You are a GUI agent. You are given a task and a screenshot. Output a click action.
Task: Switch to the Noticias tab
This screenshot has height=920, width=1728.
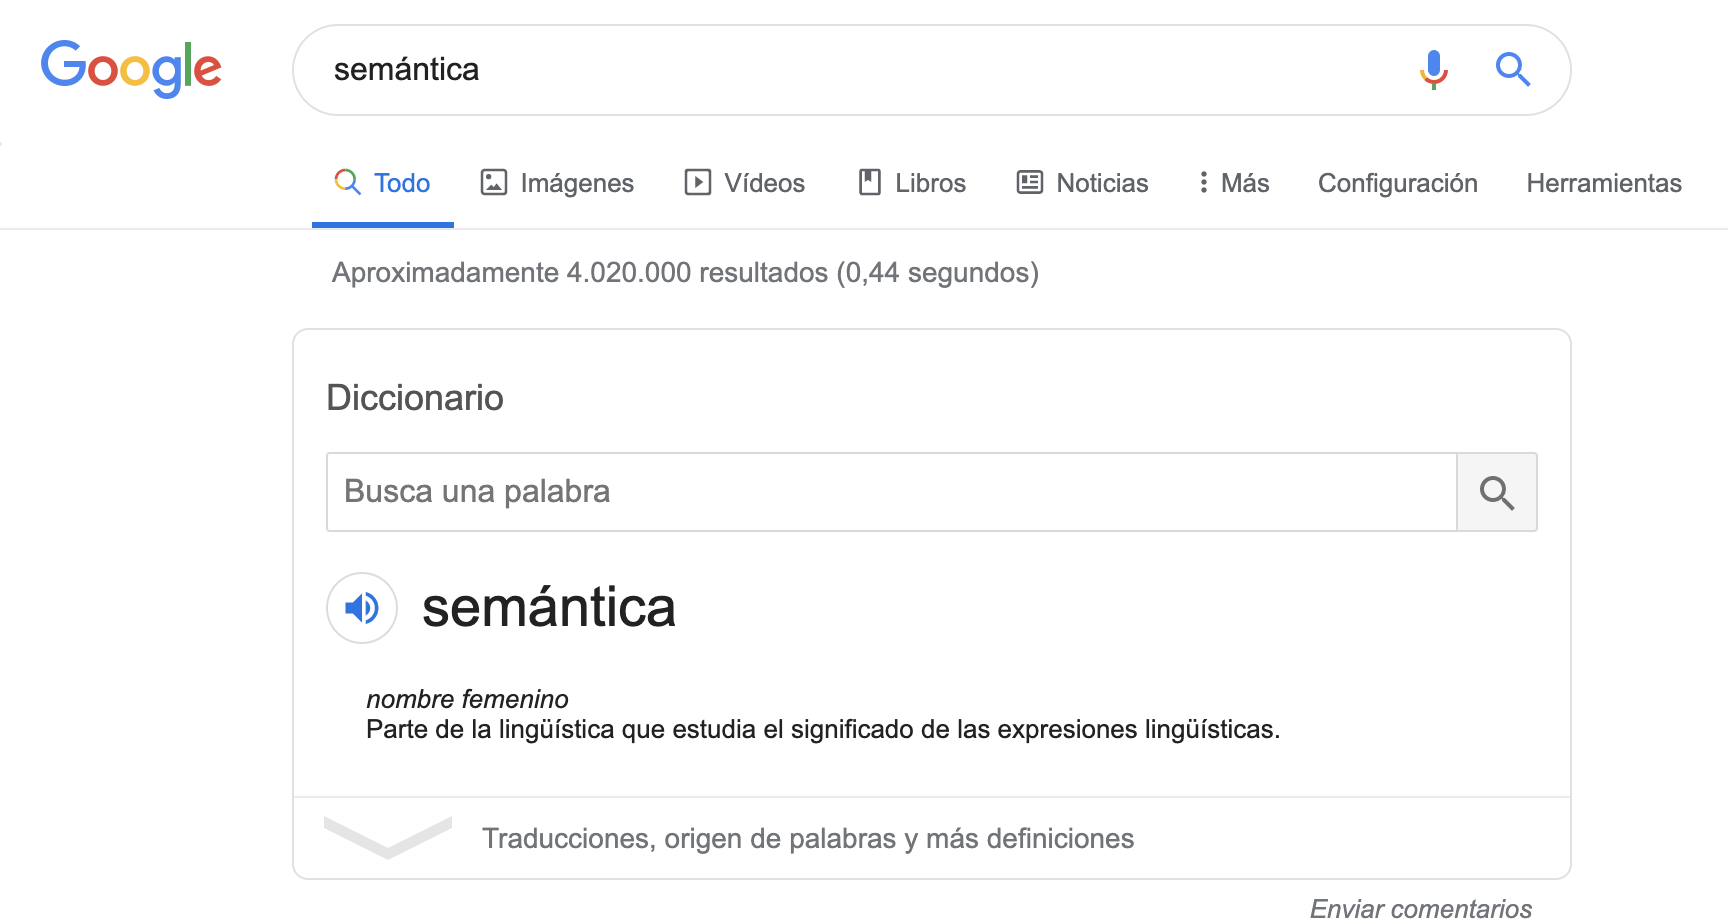pos(1083,183)
